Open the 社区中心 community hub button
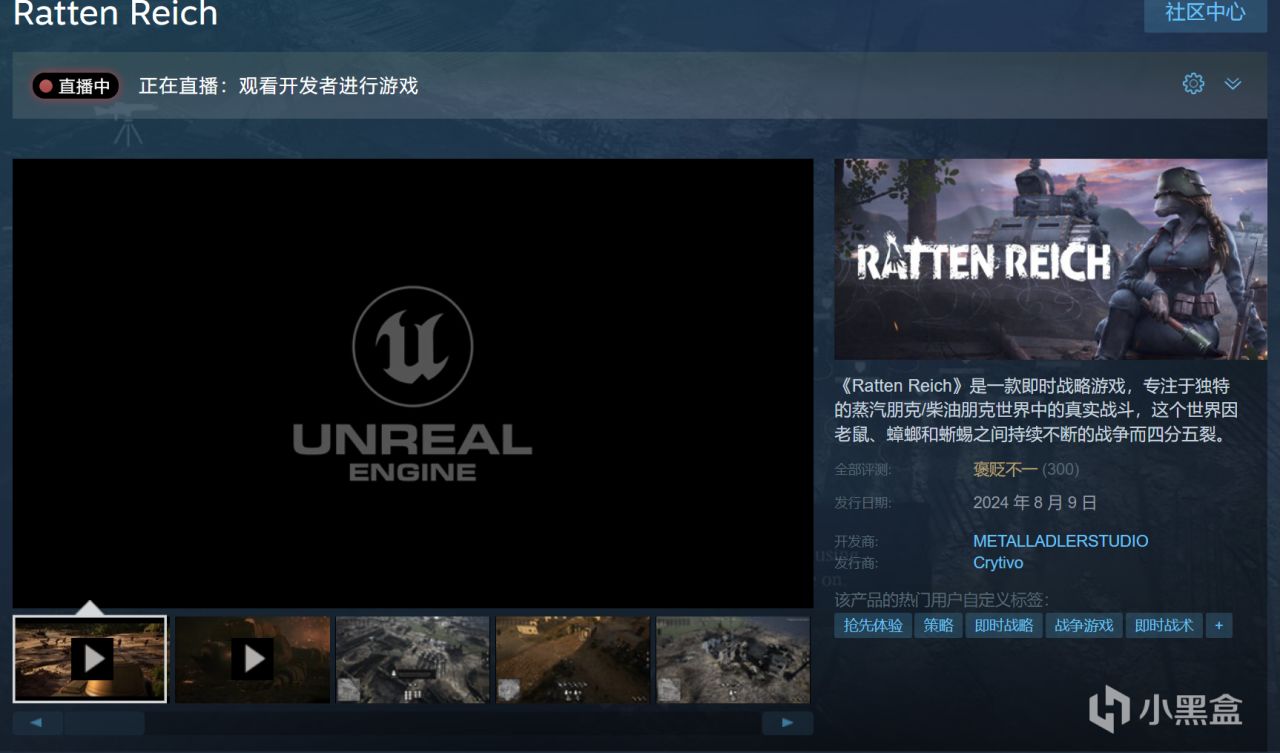 pyautogui.click(x=1205, y=12)
